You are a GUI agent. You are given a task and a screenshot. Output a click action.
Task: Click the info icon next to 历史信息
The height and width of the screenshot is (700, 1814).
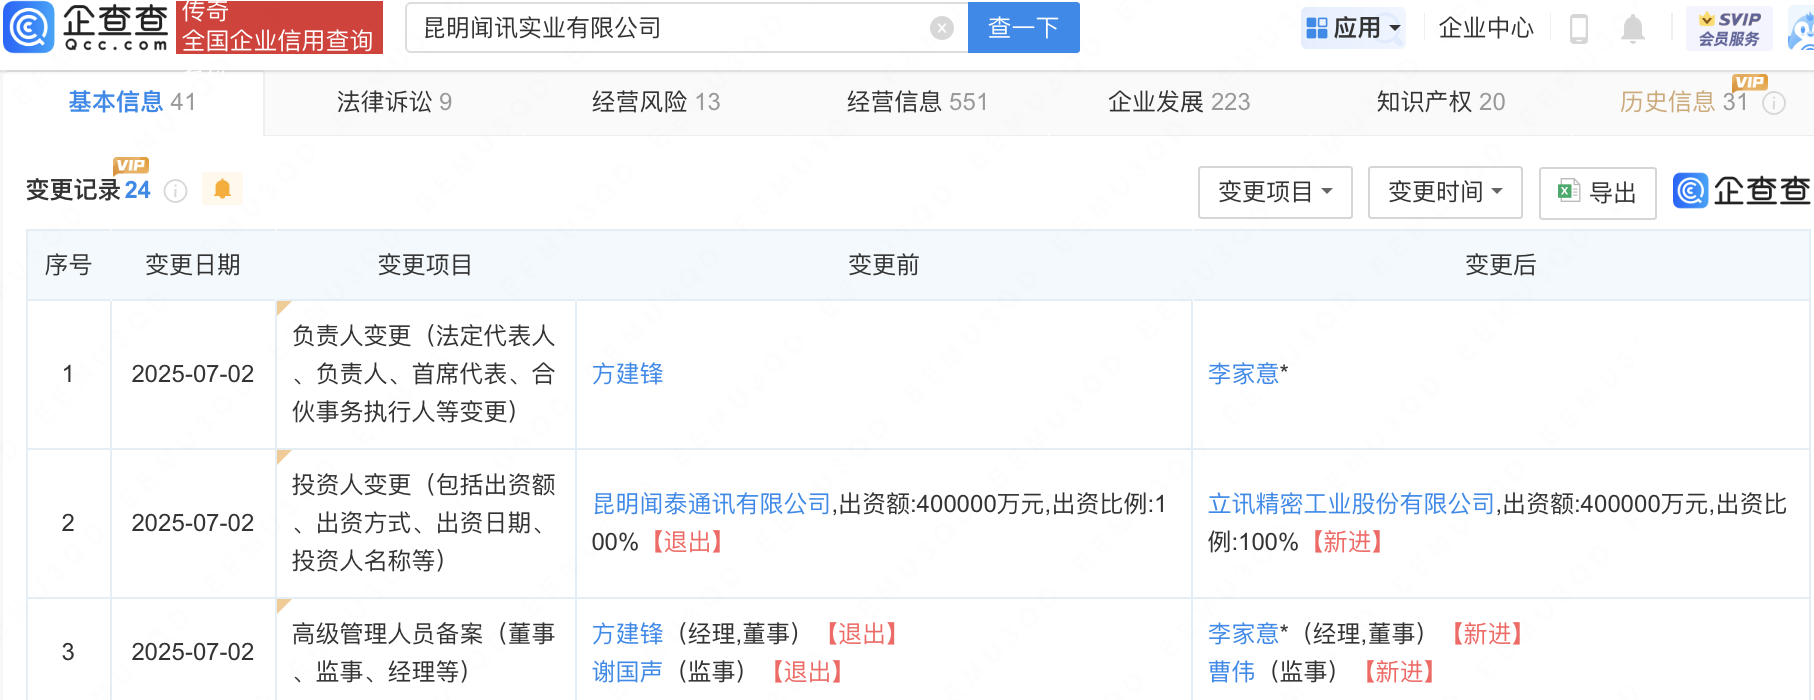(x=1774, y=103)
